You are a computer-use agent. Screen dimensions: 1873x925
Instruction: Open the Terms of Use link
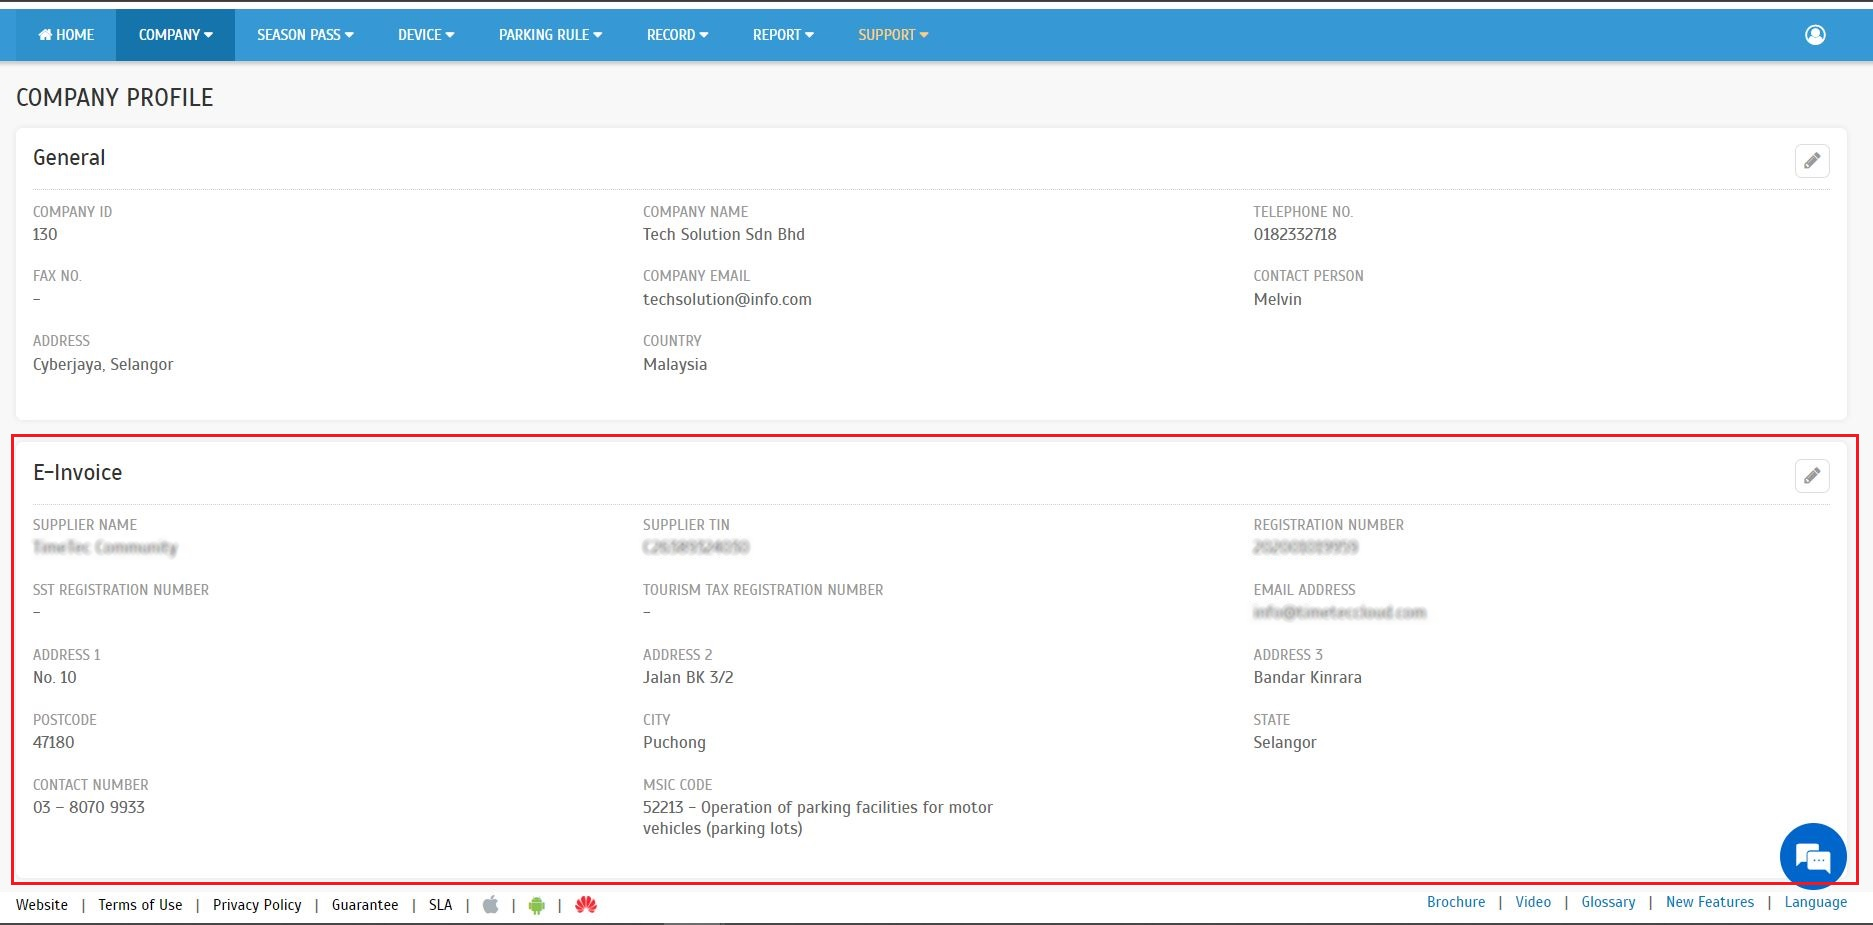(x=140, y=905)
